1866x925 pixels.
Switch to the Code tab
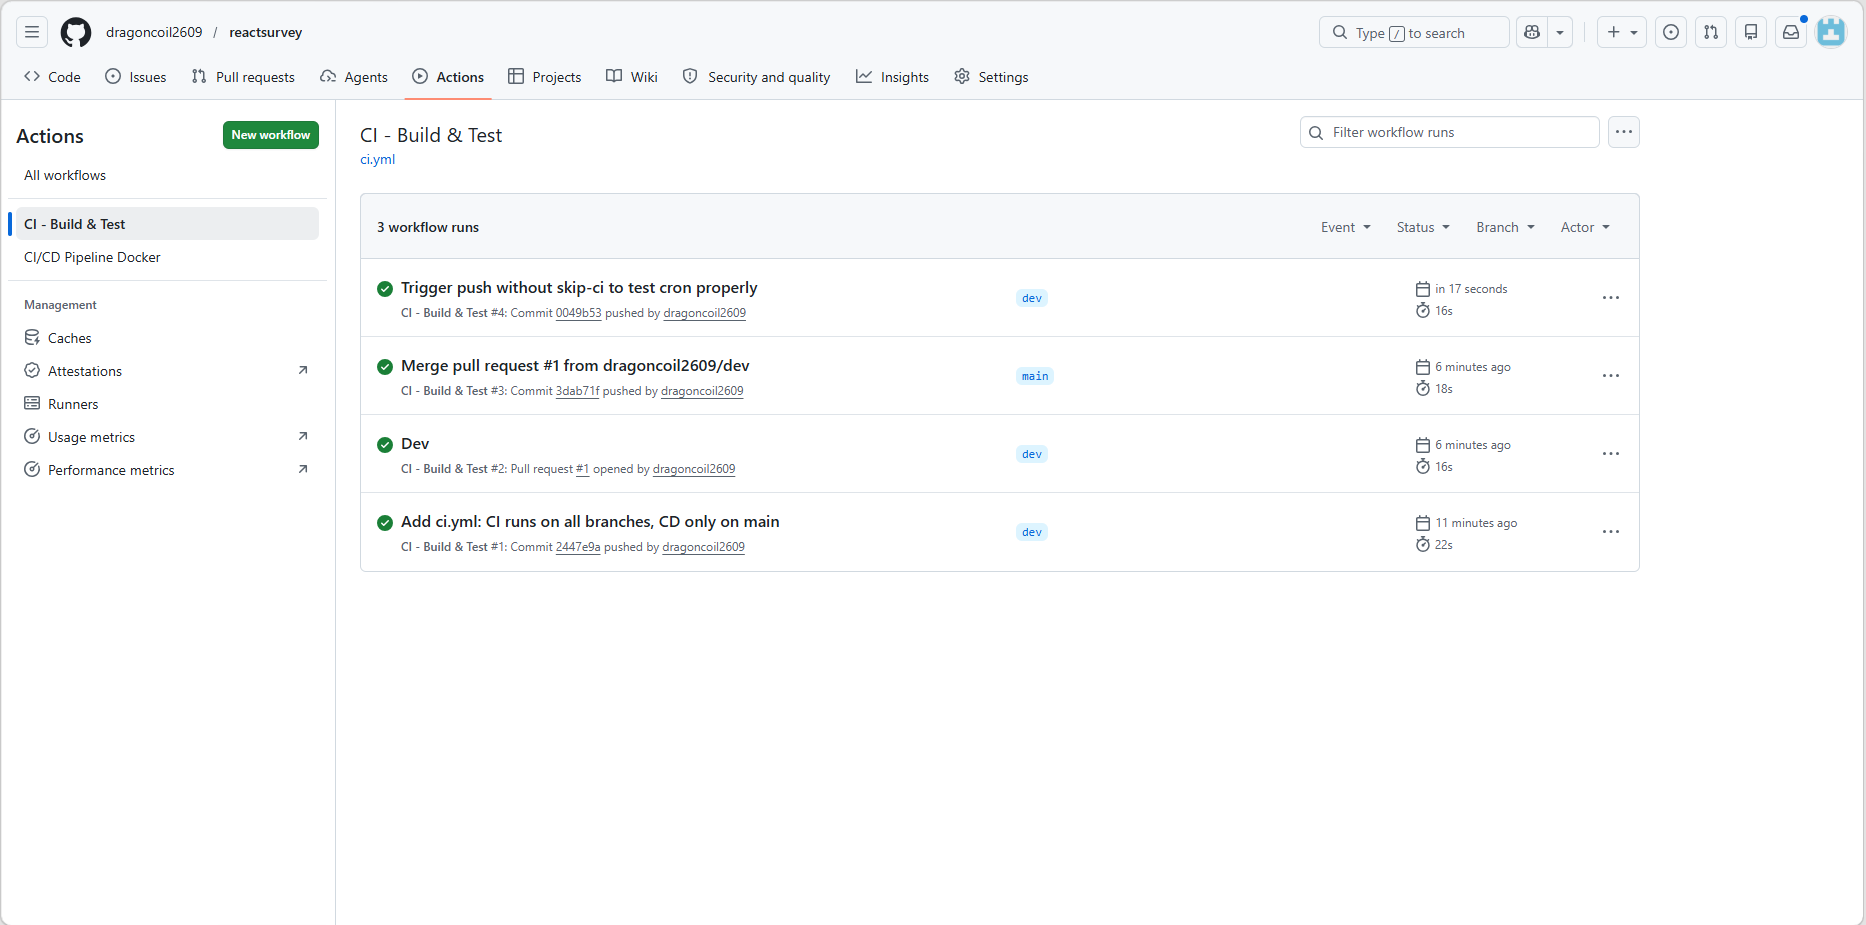[52, 77]
